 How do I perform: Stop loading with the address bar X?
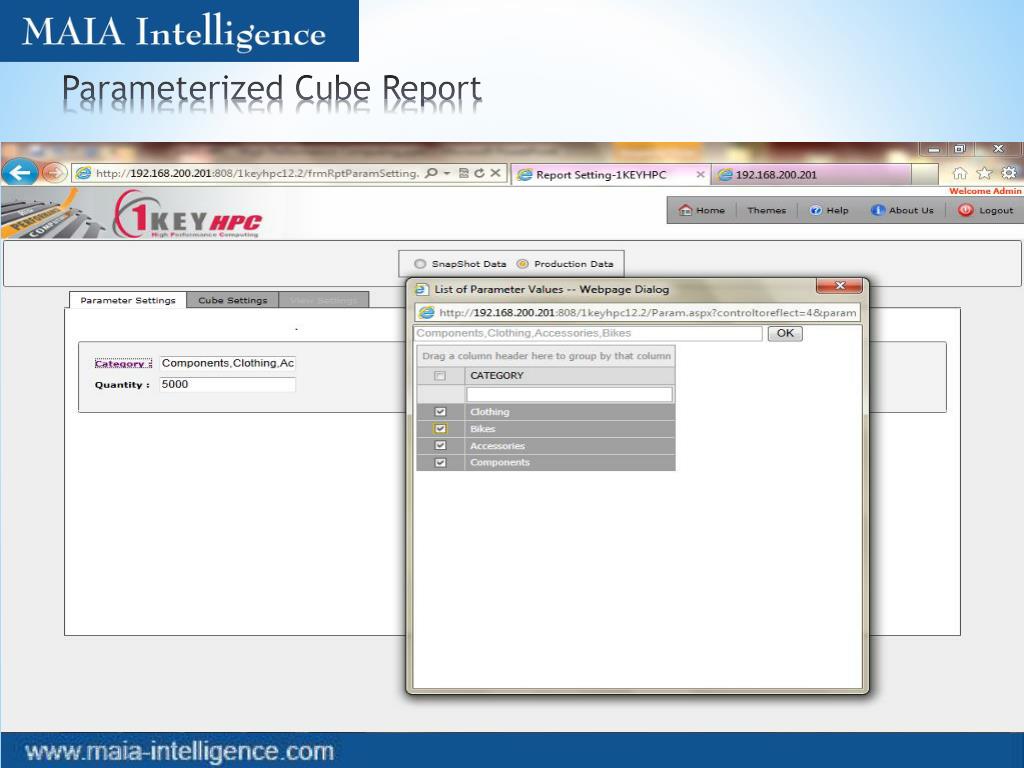pyautogui.click(x=495, y=173)
